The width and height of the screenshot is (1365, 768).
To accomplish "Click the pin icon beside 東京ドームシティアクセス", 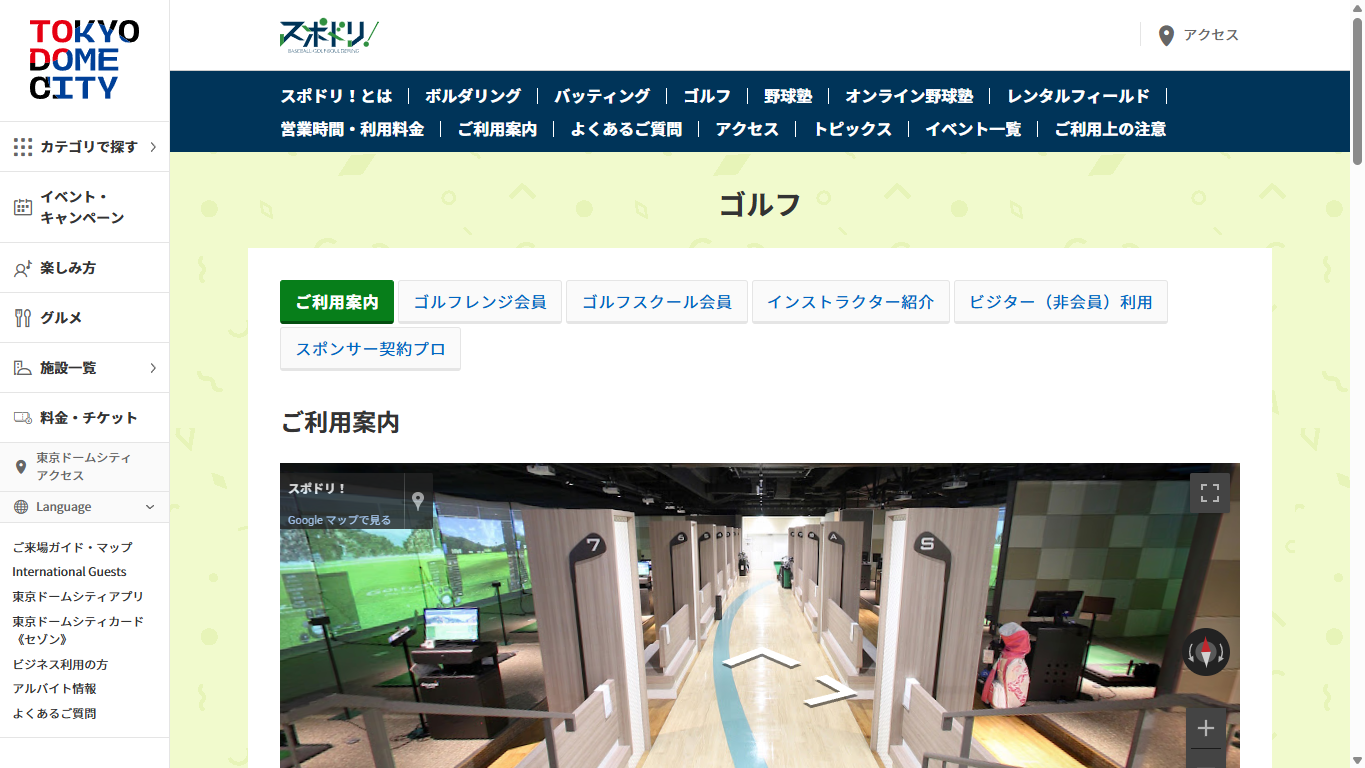I will (x=21, y=467).
